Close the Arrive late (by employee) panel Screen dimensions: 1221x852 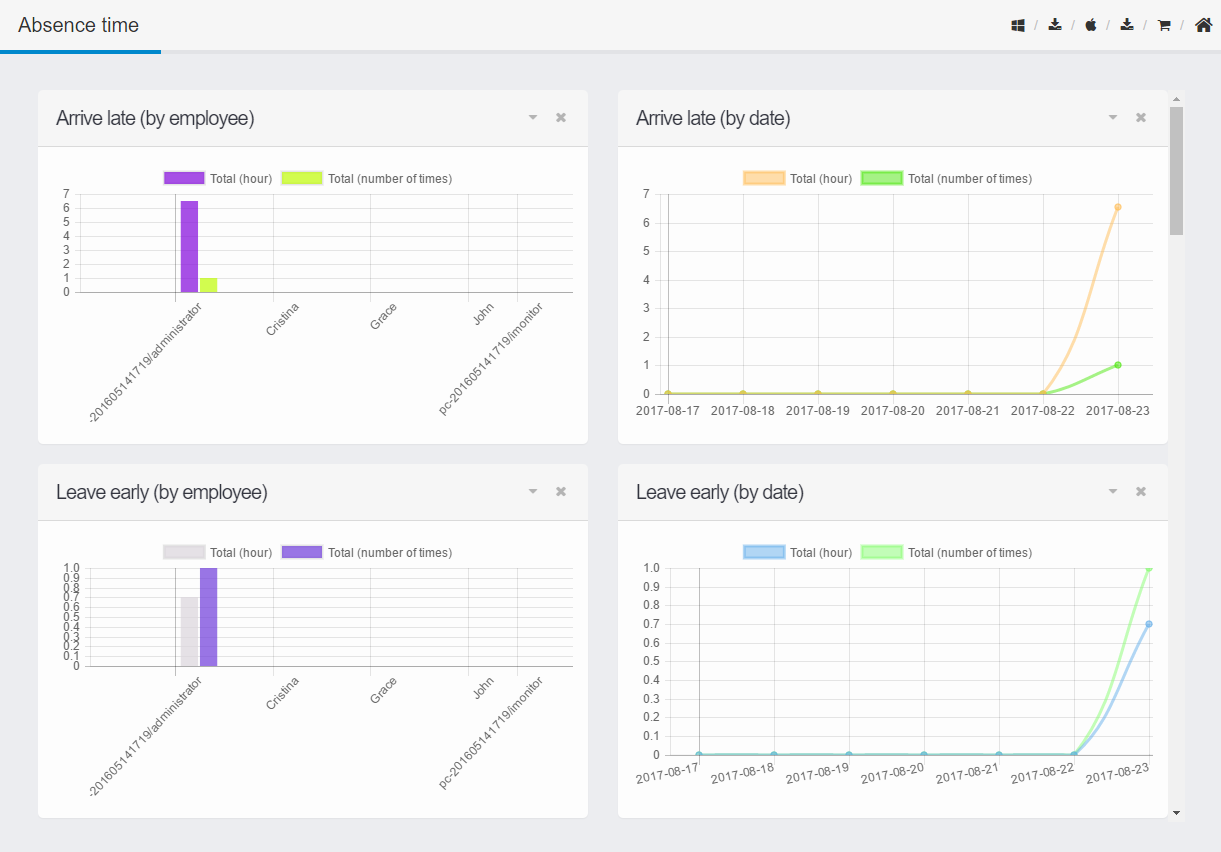[x=561, y=118]
